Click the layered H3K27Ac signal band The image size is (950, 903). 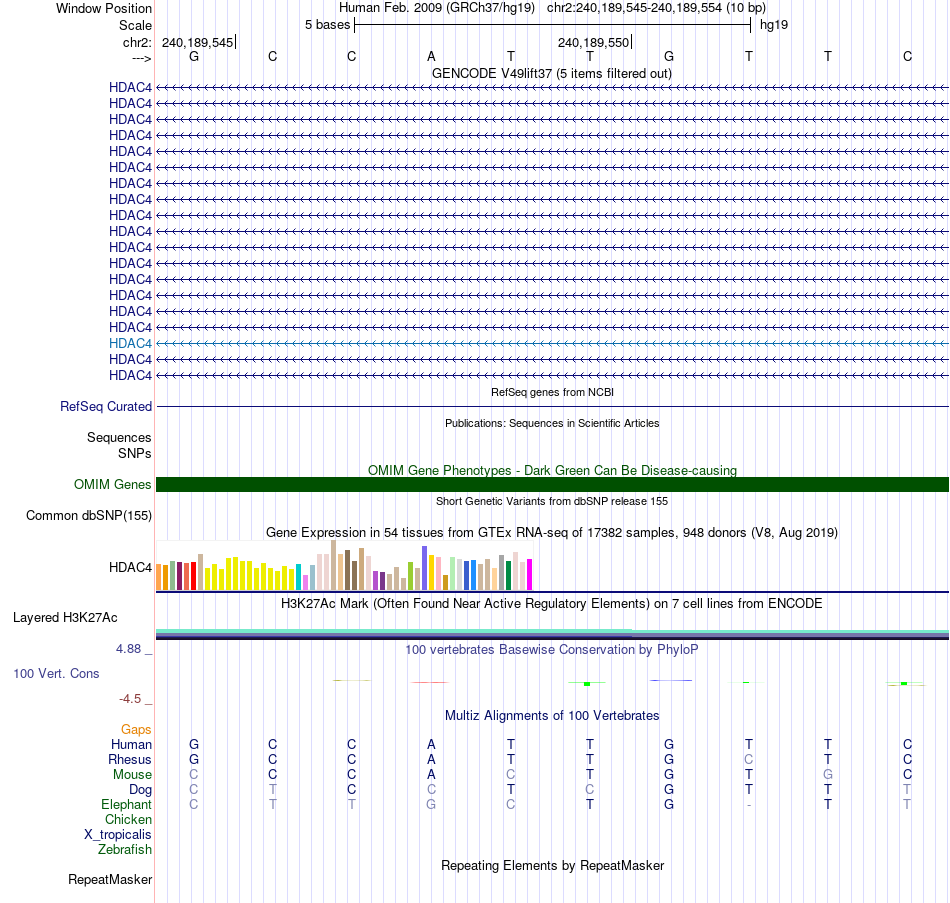click(x=552, y=634)
